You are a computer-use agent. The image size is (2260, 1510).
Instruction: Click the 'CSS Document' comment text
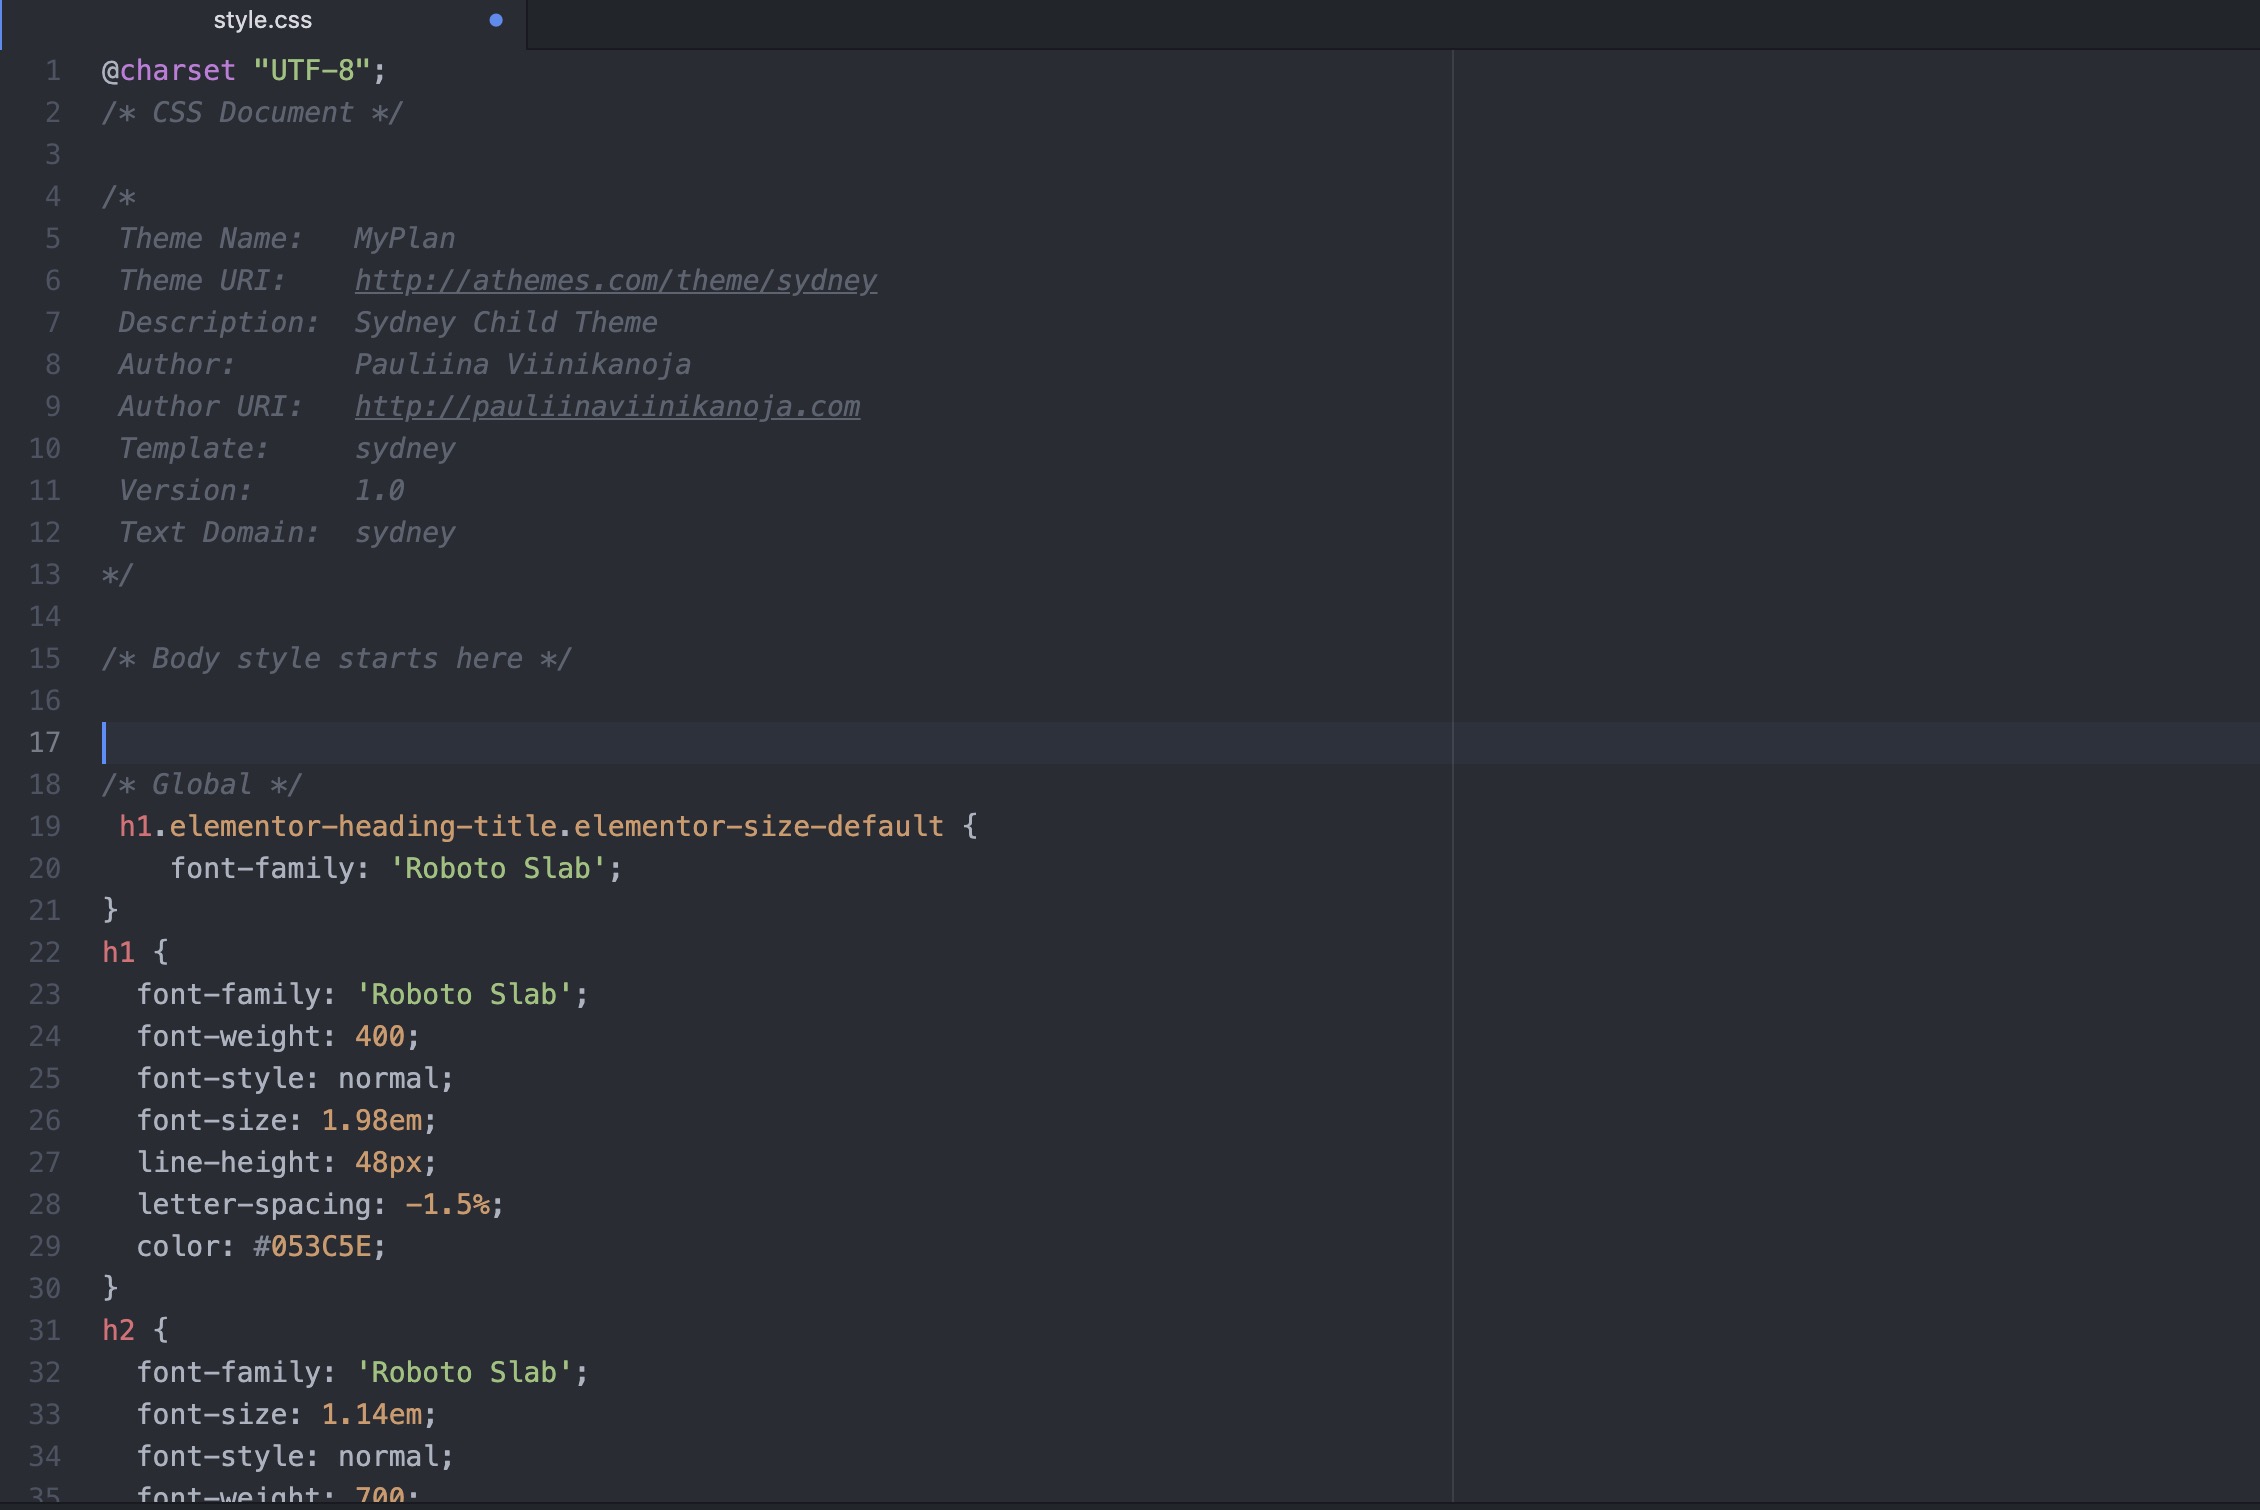point(252,113)
